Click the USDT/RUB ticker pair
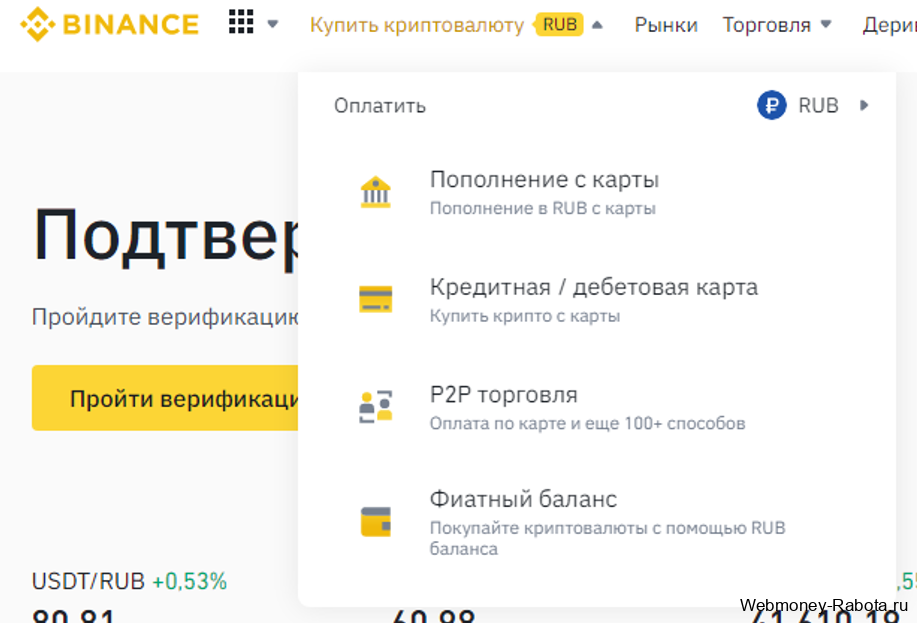The height and width of the screenshot is (623, 917). click(88, 581)
